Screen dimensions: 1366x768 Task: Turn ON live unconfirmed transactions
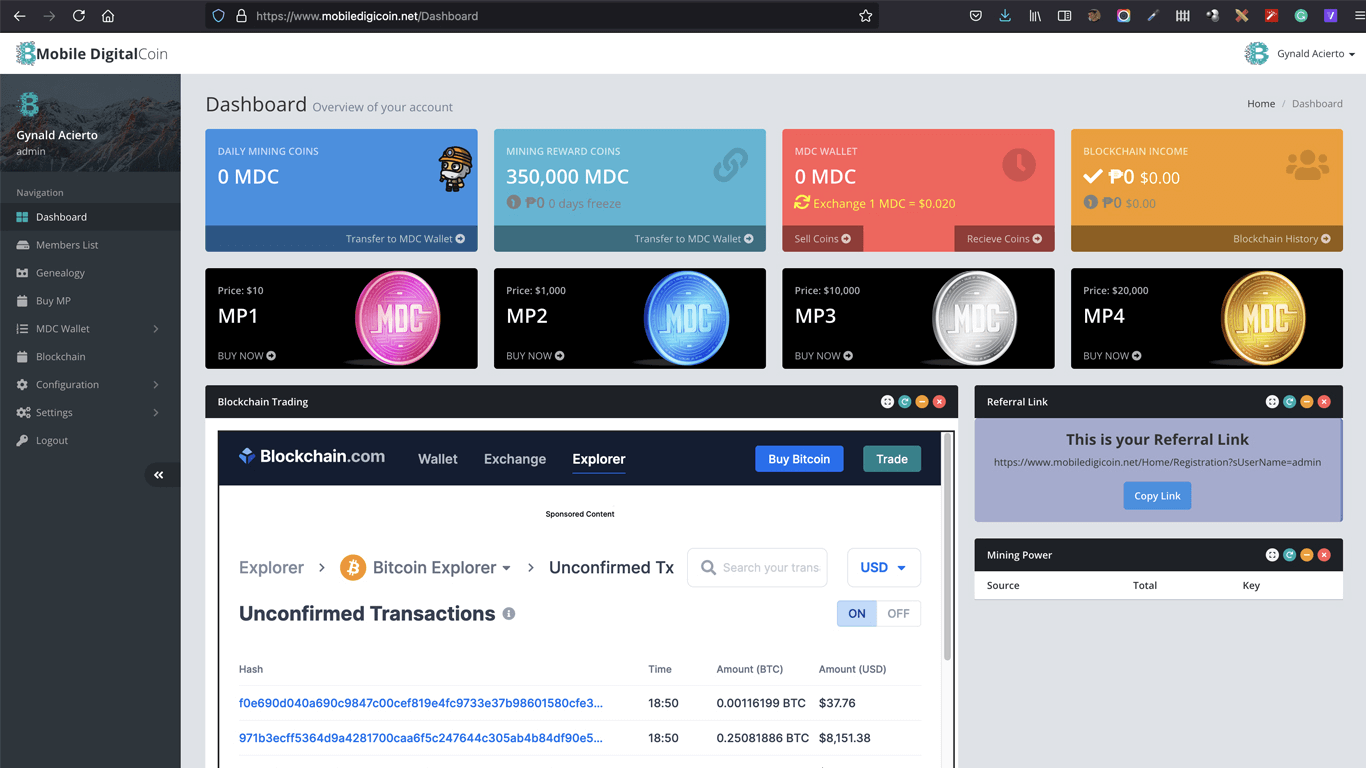857,614
